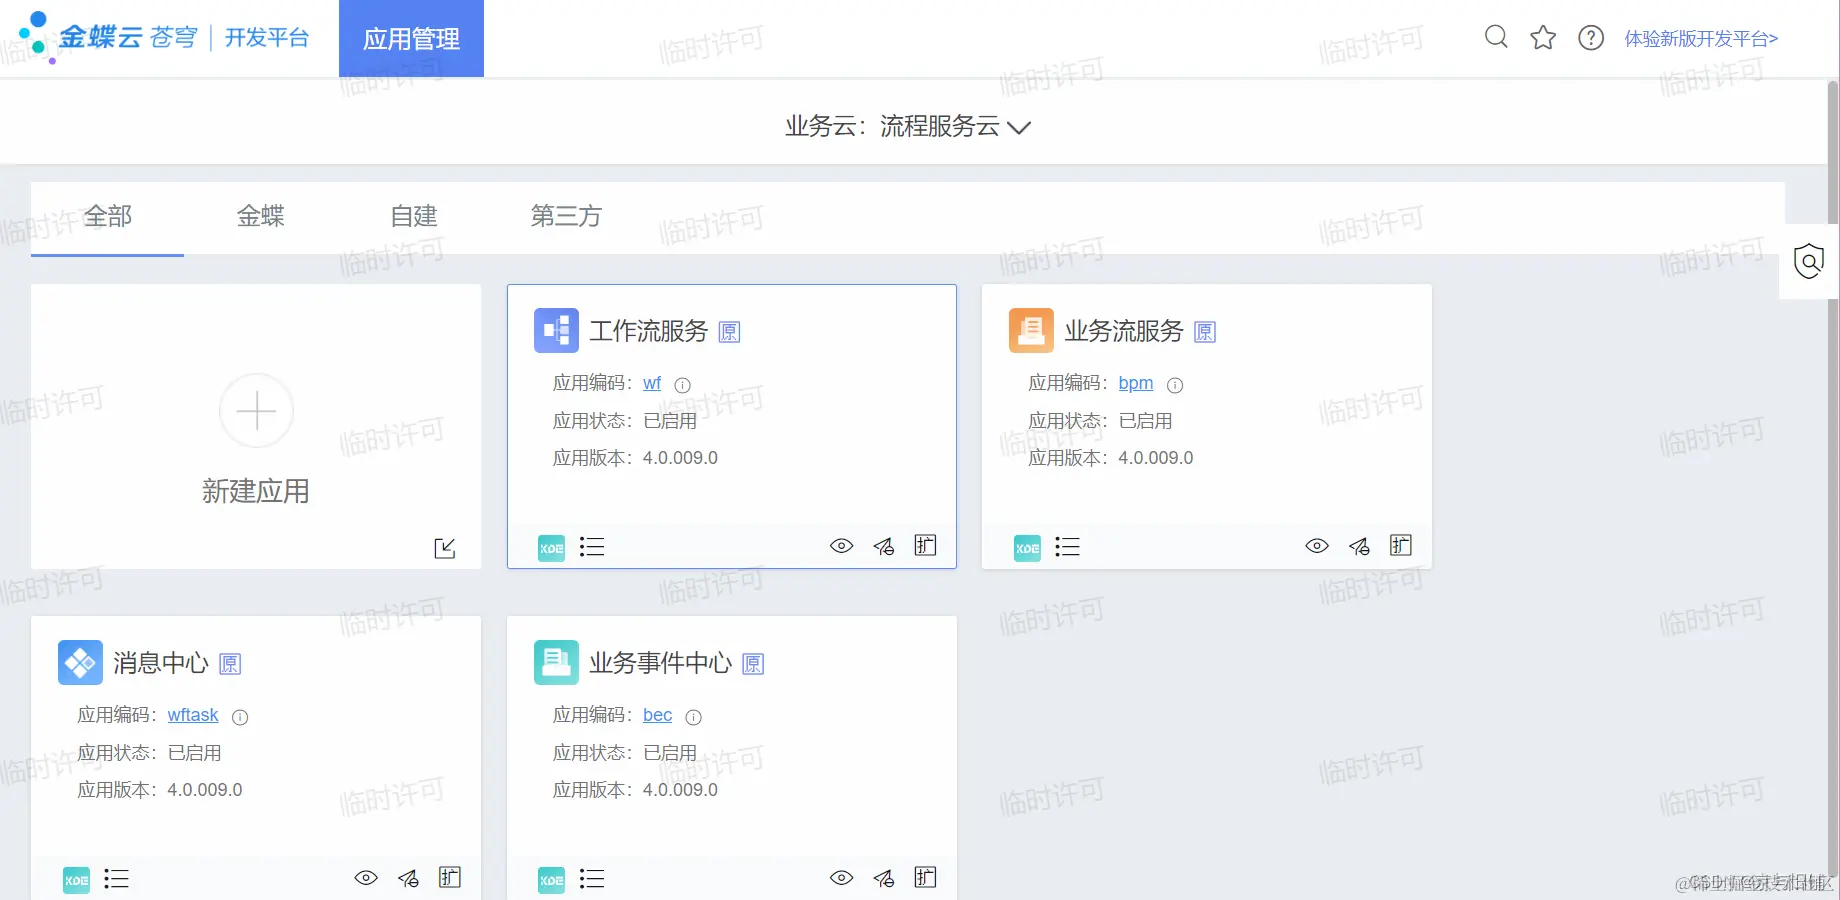Open the wf application code link

[x=652, y=383]
